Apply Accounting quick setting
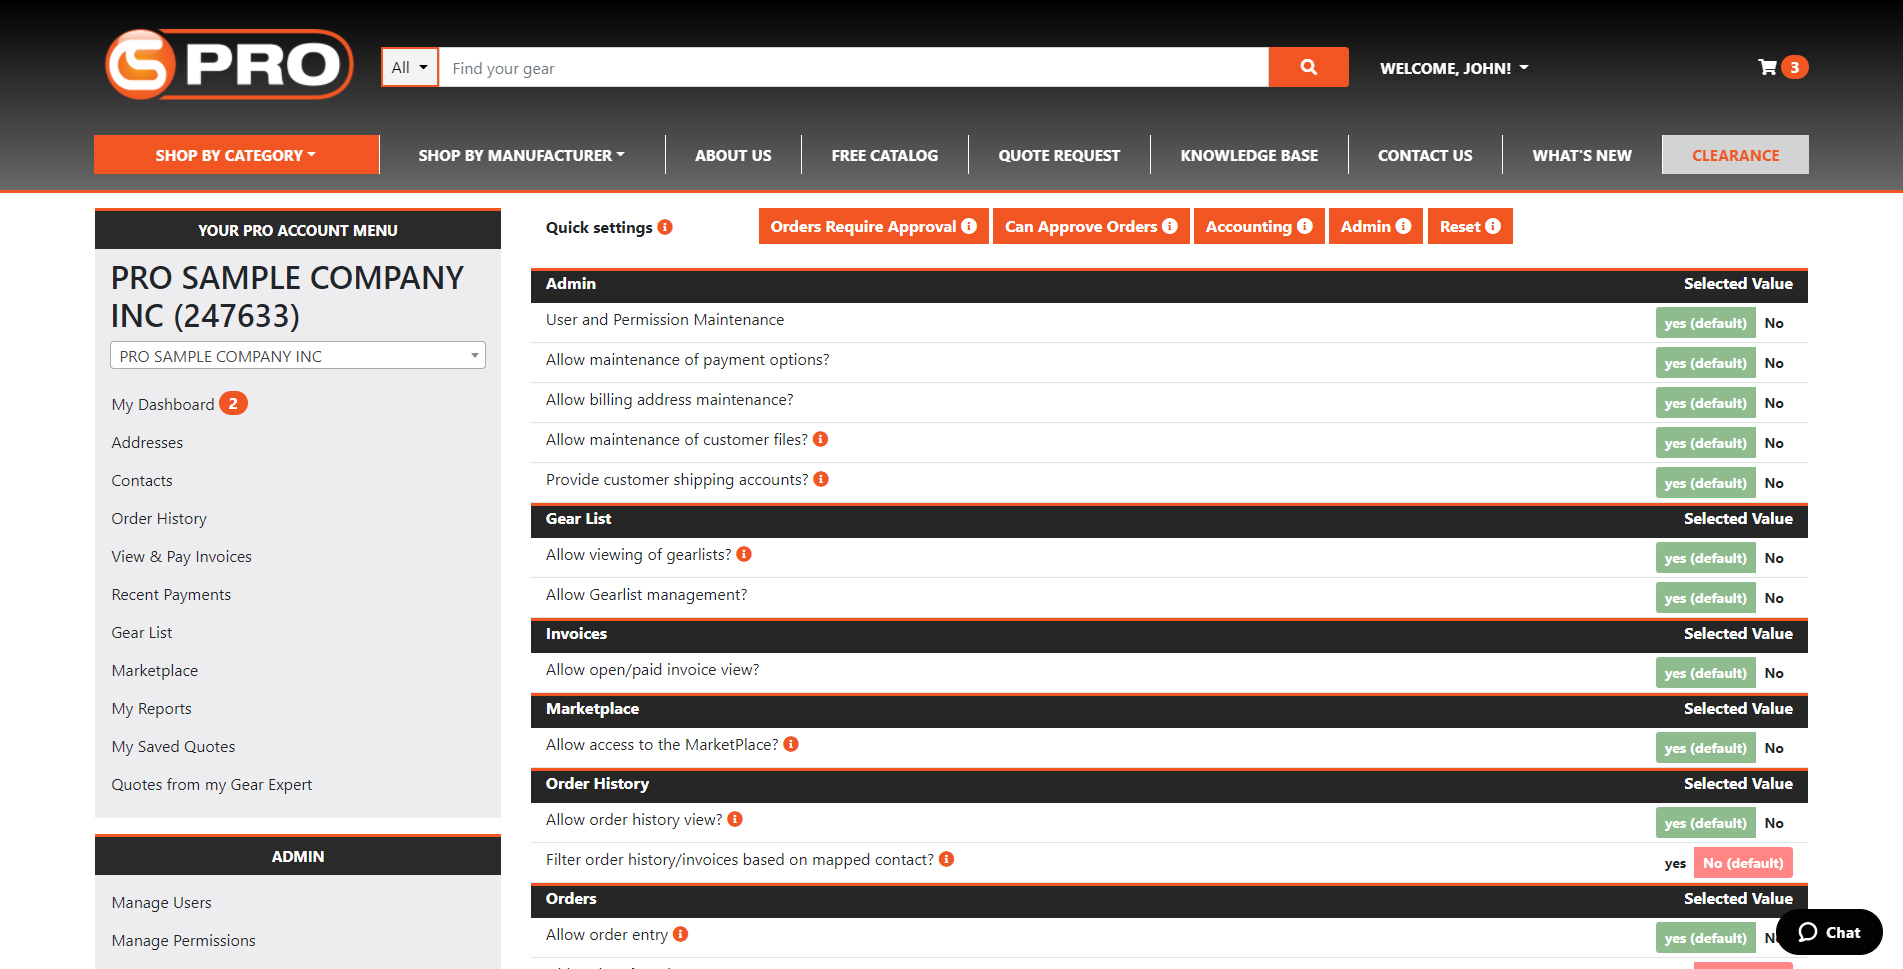1903x969 pixels. pos(1259,226)
